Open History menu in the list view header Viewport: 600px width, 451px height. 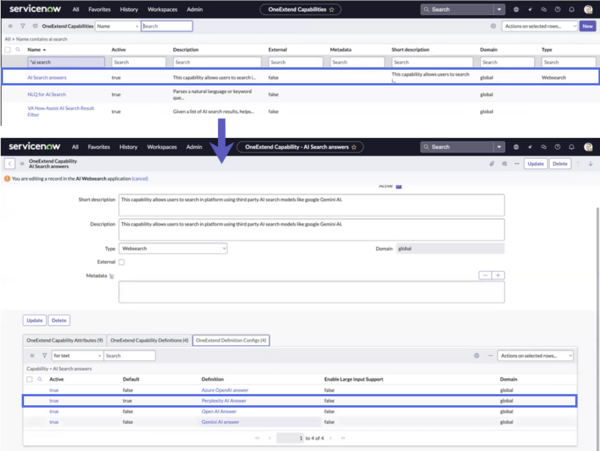click(129, 9)
